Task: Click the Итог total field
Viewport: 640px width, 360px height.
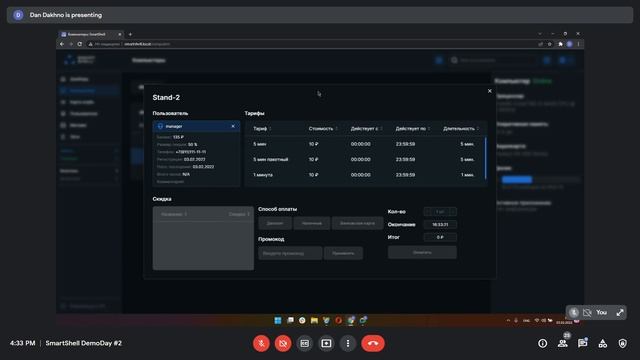Action: 440,237
